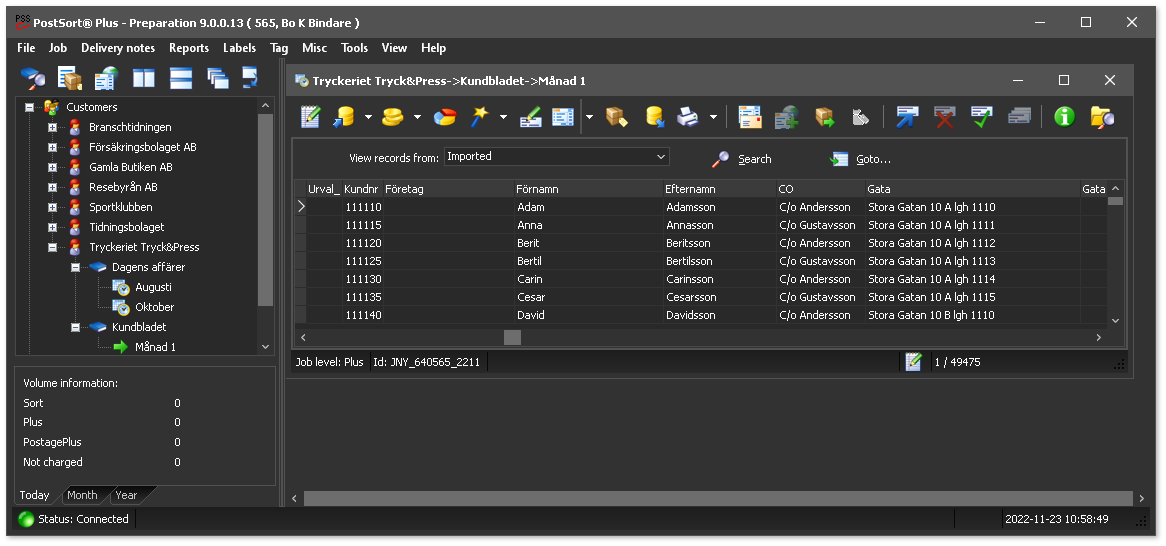Viewport: 1166px width, 546px height.
Task: Click the blue list form icon
Action: 563,117
